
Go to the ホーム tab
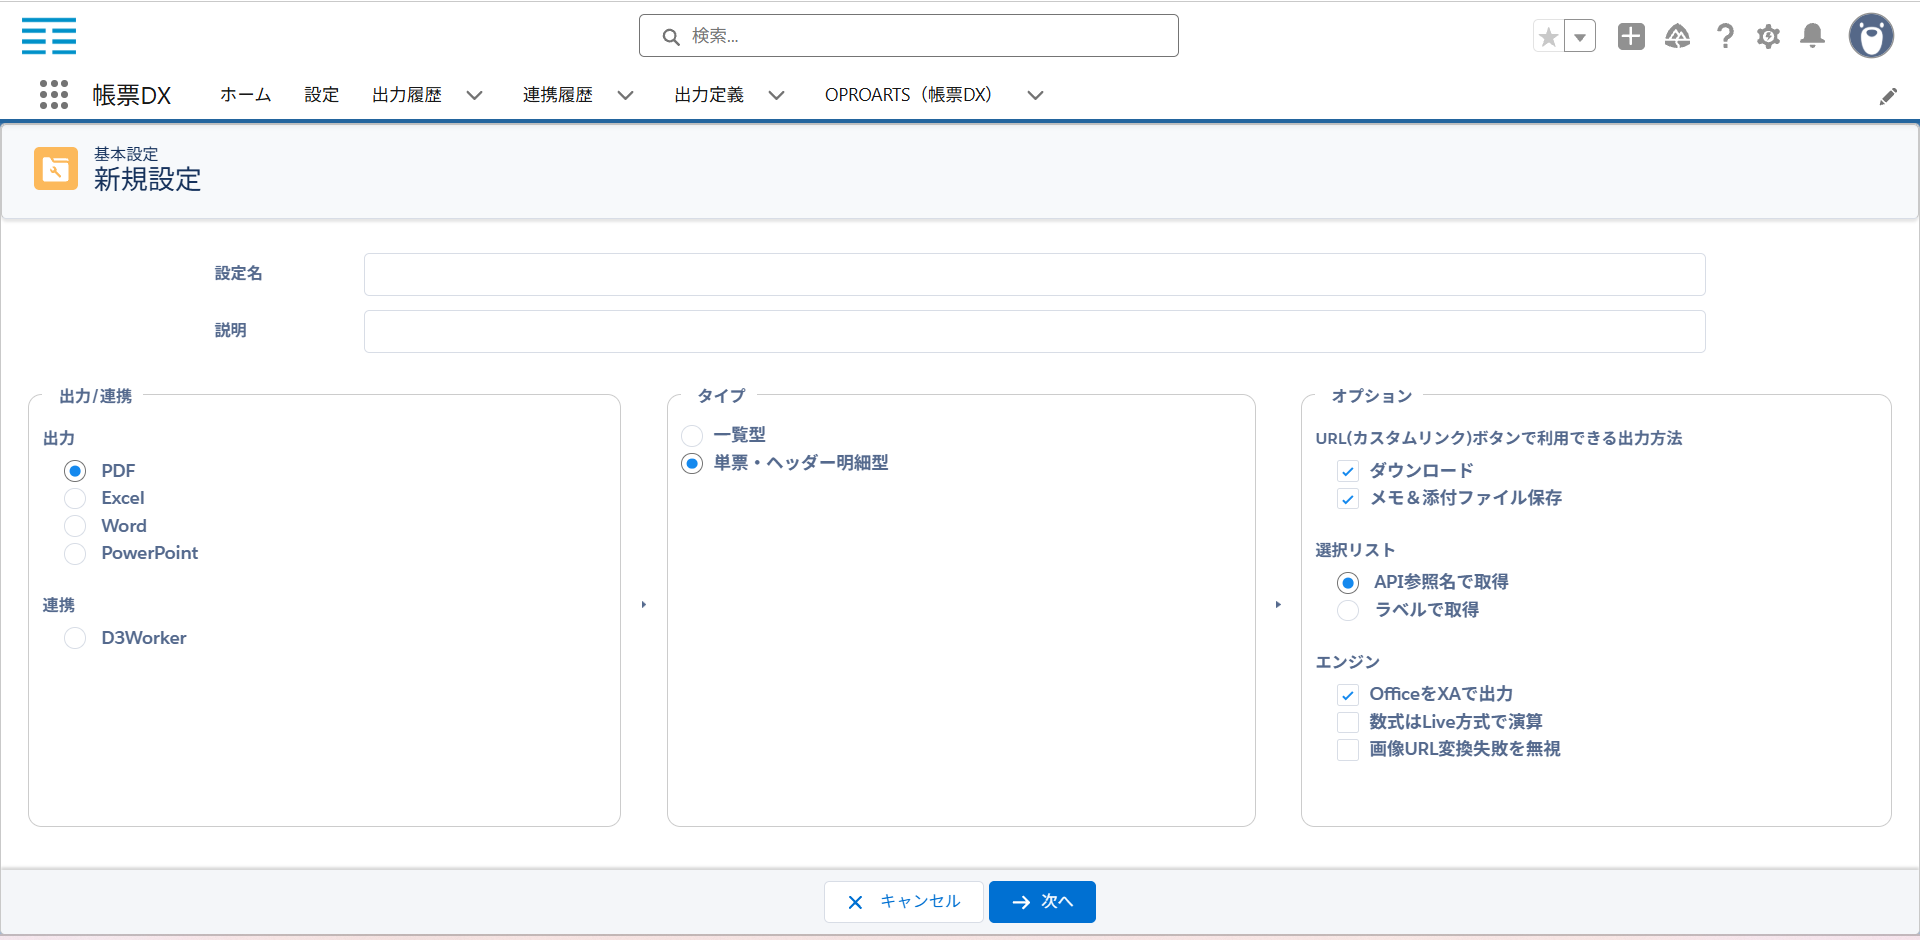point(246,95)
